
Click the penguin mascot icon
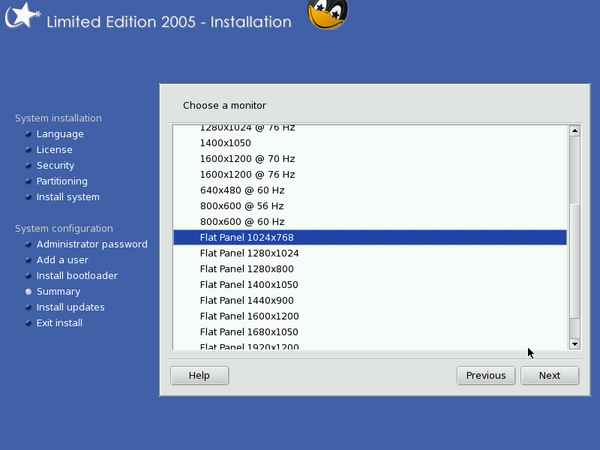(x=328, y=14)
